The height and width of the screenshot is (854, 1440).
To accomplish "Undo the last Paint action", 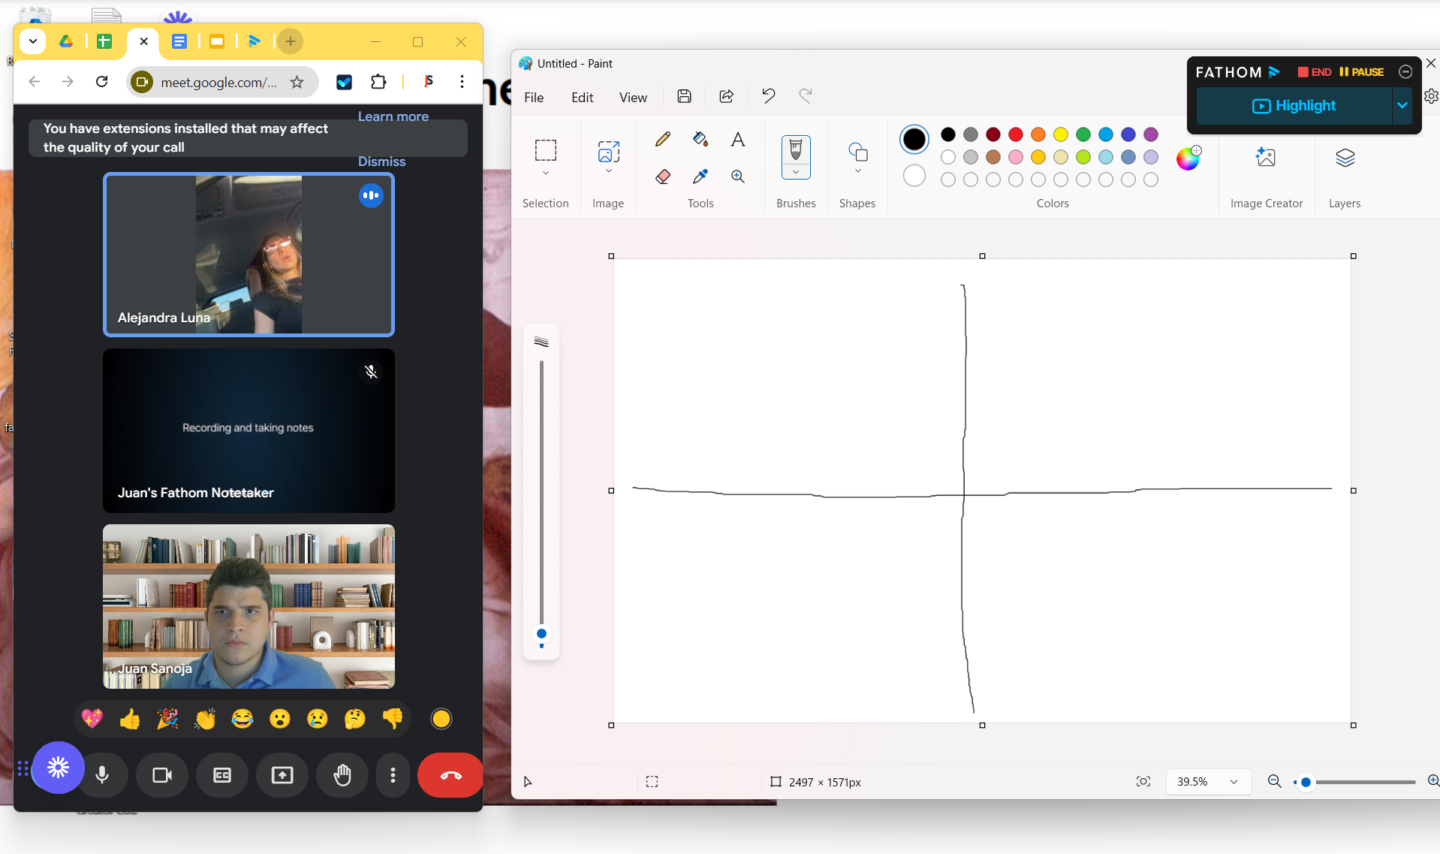I will coord(768,96).
